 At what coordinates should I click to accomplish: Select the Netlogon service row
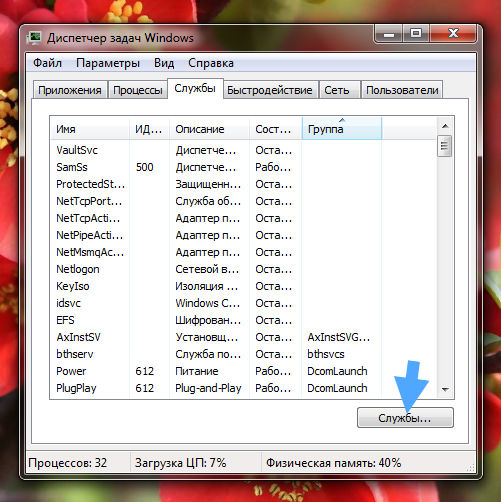coord(242,269)
